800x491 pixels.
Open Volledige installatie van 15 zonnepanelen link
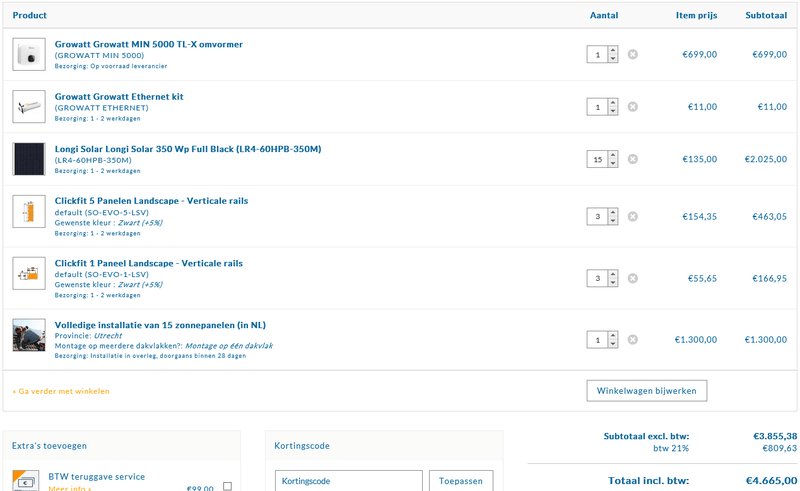pyautogui.click(x=160, y=325)
